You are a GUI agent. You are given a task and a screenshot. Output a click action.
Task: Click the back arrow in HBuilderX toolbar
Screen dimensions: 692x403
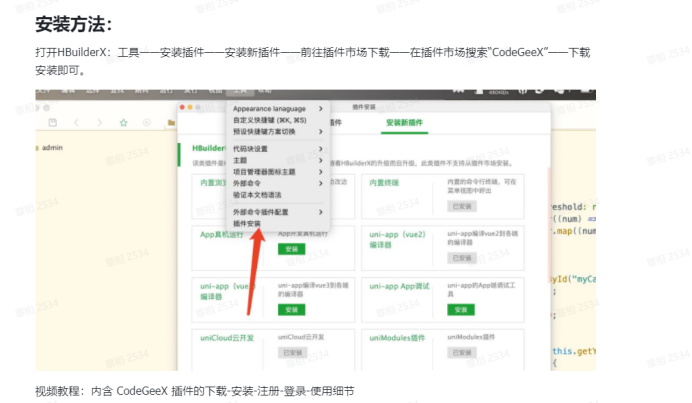[76, 123]
